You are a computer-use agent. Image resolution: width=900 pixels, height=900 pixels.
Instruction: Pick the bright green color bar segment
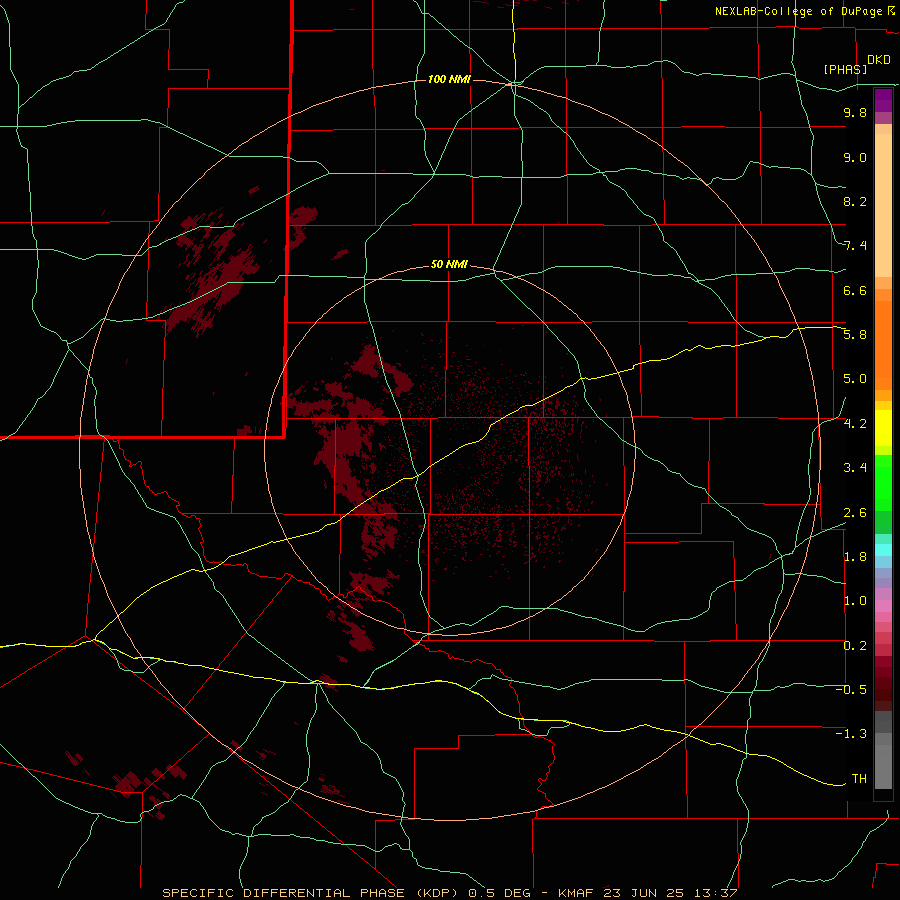[x=883, y=483]
